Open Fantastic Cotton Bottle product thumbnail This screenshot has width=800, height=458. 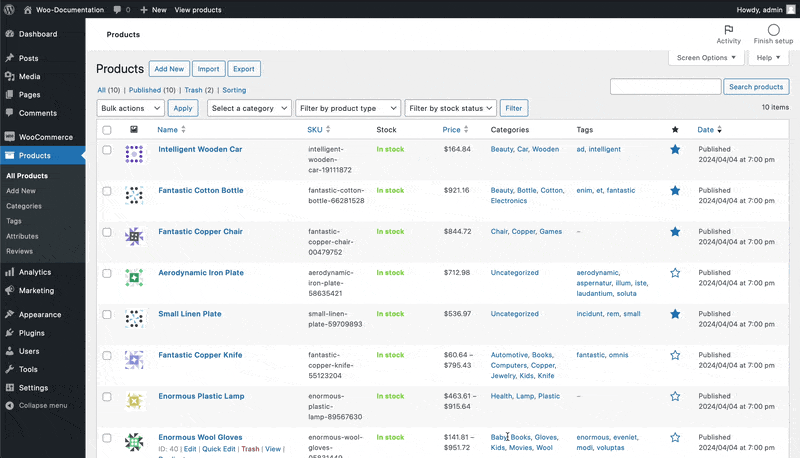point(134,195)
